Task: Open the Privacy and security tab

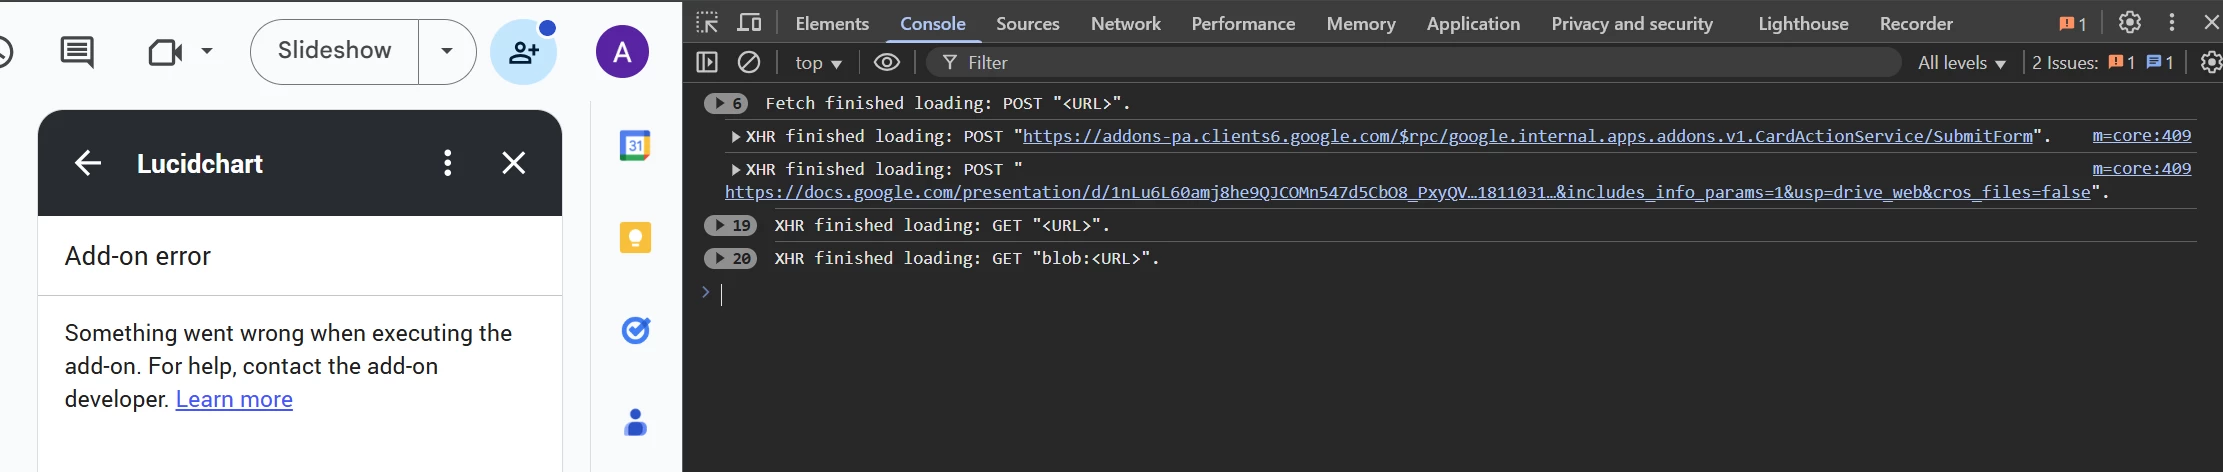Action: click(1632, 24)
